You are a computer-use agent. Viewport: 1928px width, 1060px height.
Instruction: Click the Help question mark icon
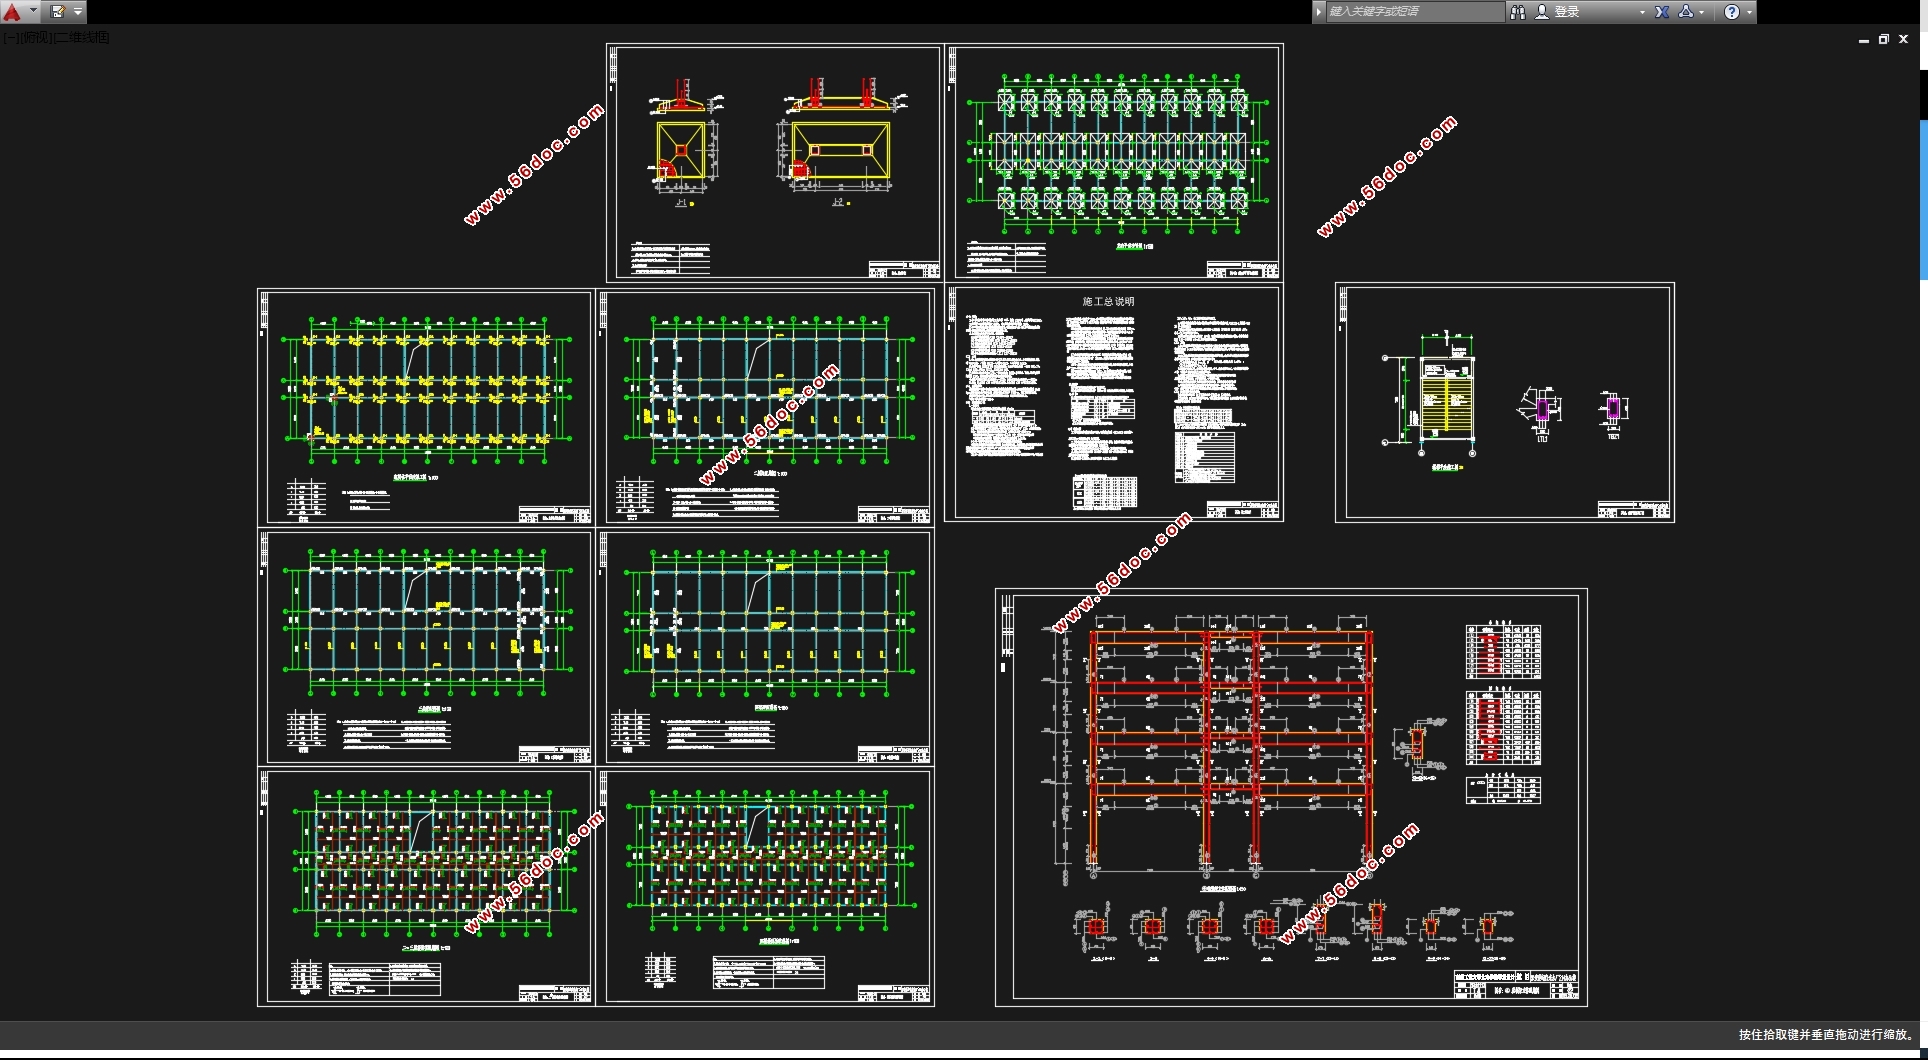tap(1732, 12)
